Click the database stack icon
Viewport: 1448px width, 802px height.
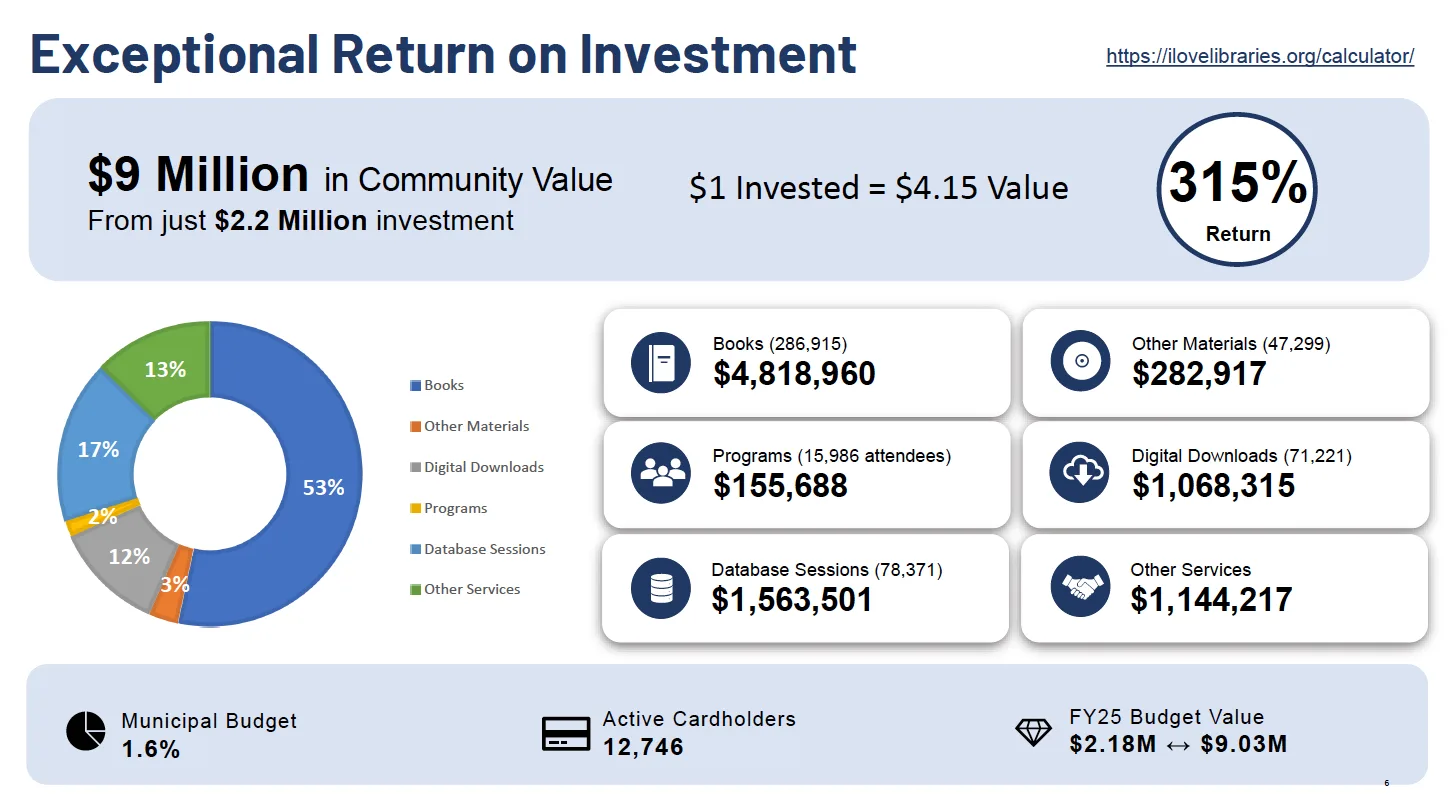coord(661,588)
